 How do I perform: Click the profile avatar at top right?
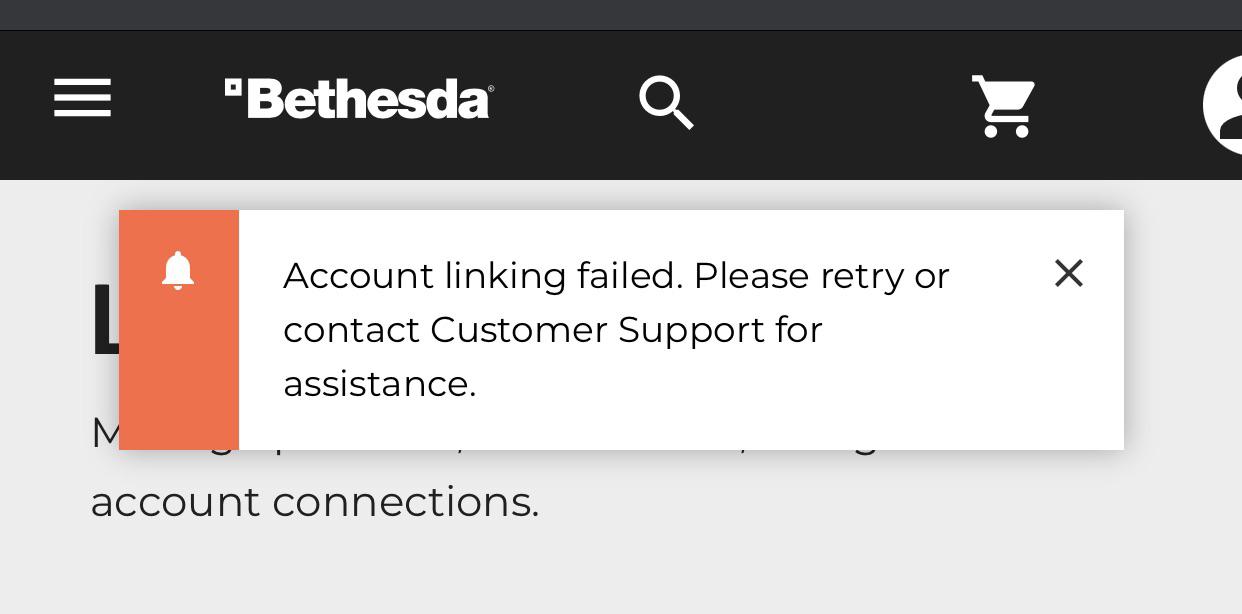pos(1230,103)
